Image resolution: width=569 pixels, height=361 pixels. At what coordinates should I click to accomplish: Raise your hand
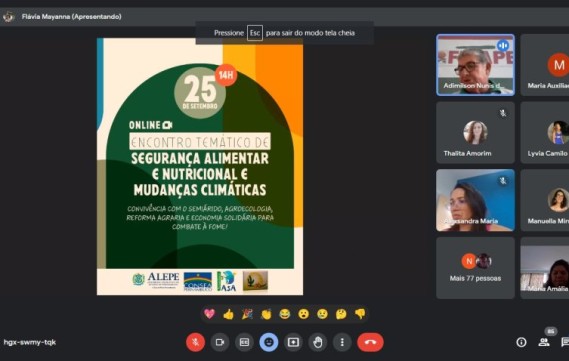318,342
